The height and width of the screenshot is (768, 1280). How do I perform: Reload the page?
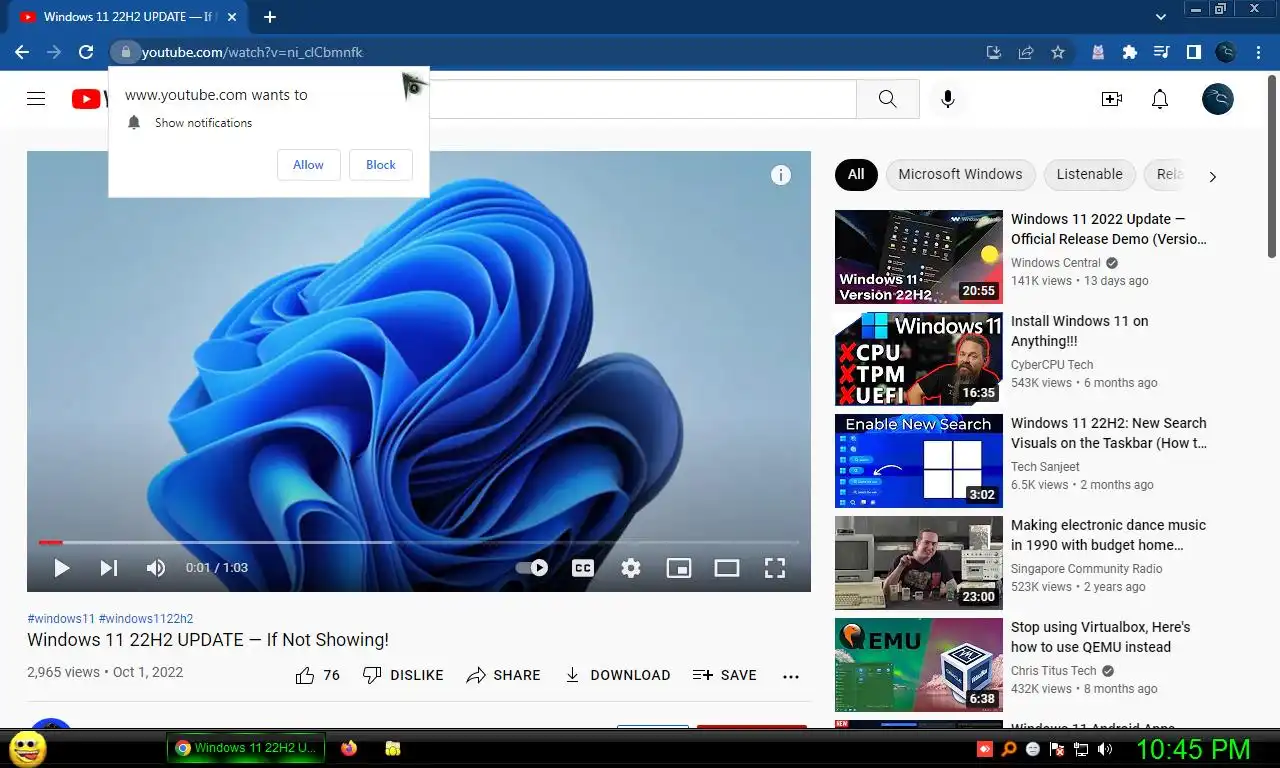click(x=86, y=52)
